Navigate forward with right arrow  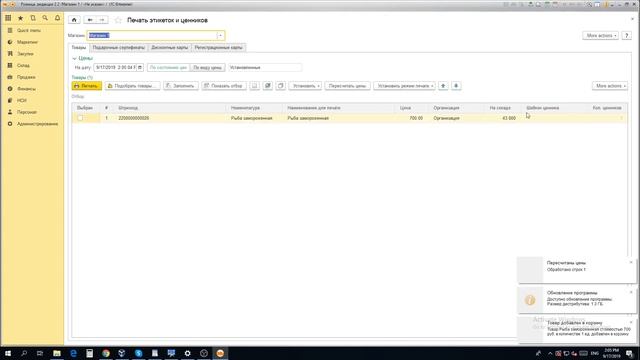click(102, 20)
